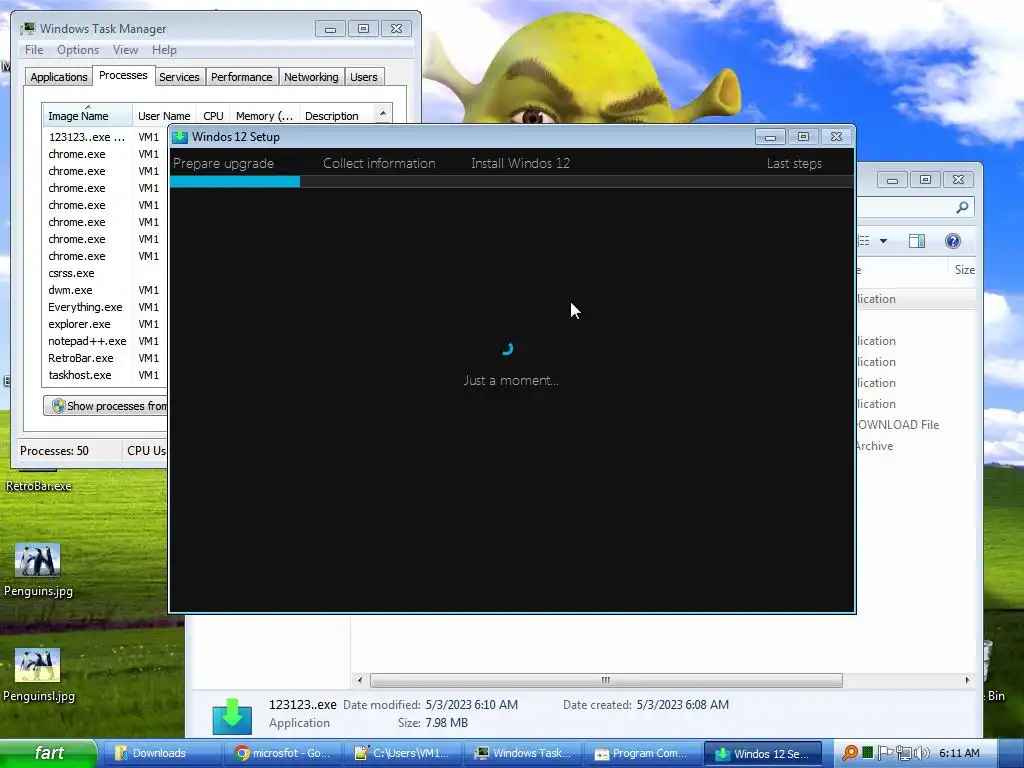Switch to the microsfot Chrome taskbar button

[x=282, y=753]
